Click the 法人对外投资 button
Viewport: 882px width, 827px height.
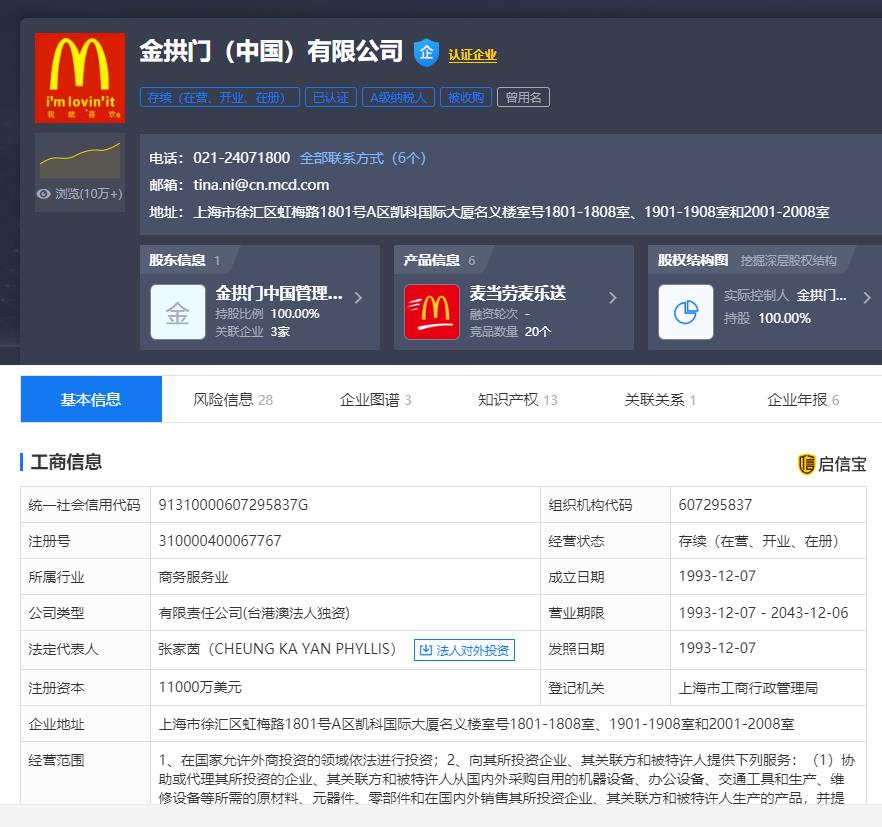(464, 650)
